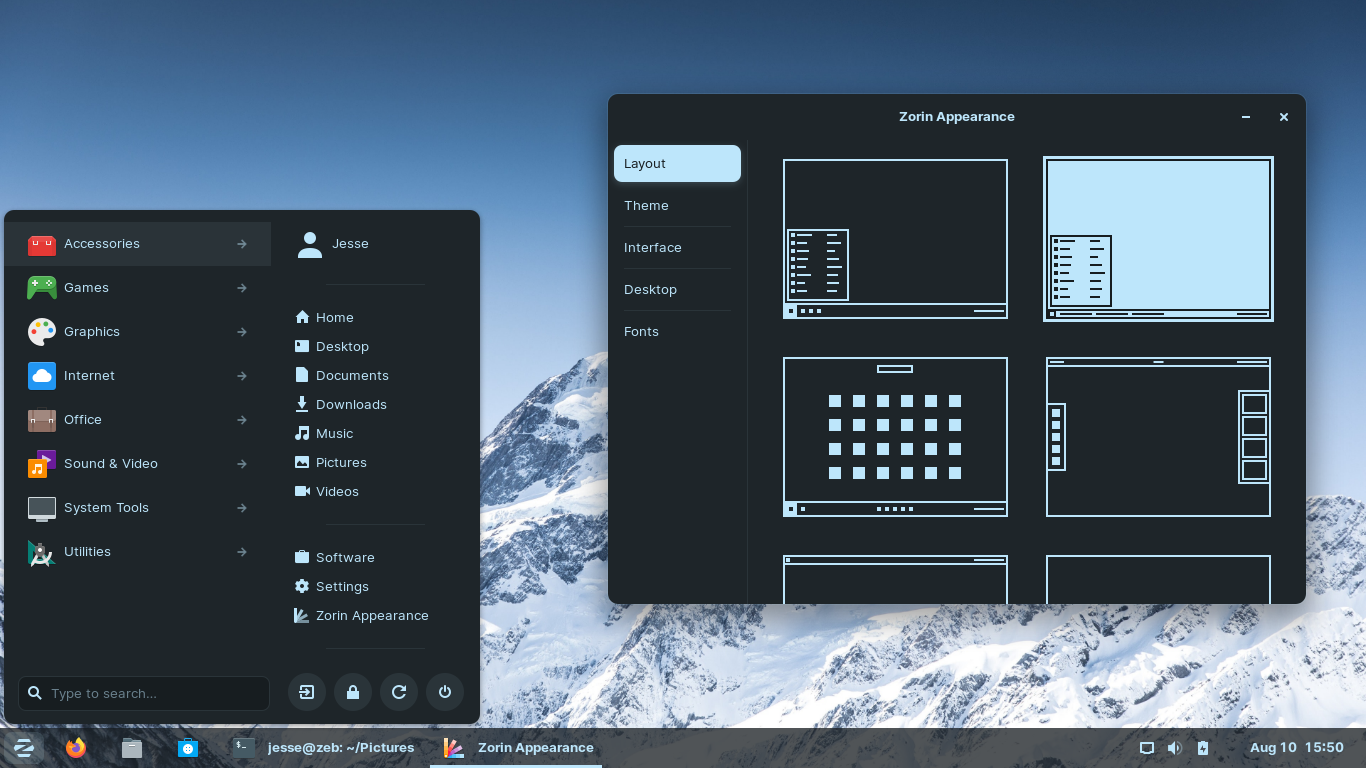The height and width of the screenshot is (768, 1366).
Task: Switch to the Fonts tab
Action: coord(677,331)
